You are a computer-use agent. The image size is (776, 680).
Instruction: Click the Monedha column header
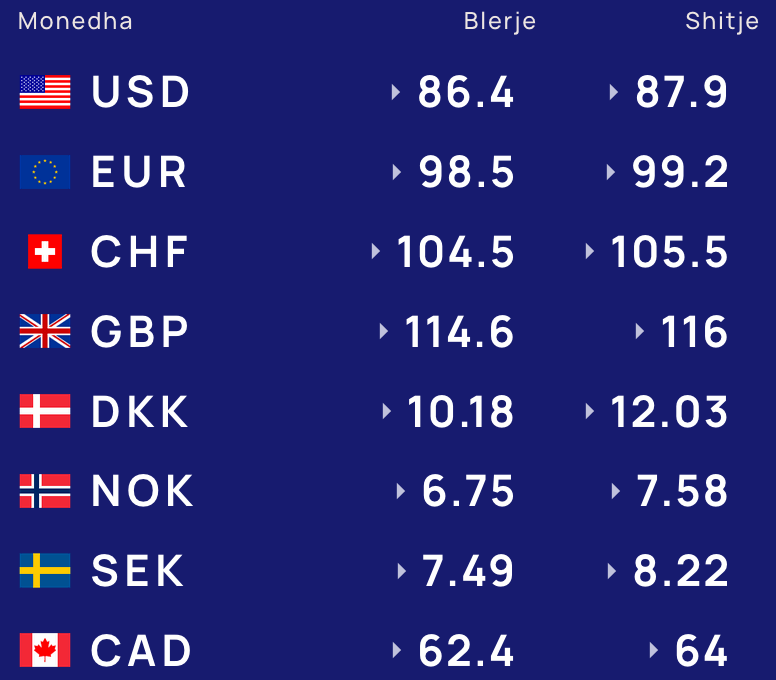pyautogui.click(x=75, y=21)
